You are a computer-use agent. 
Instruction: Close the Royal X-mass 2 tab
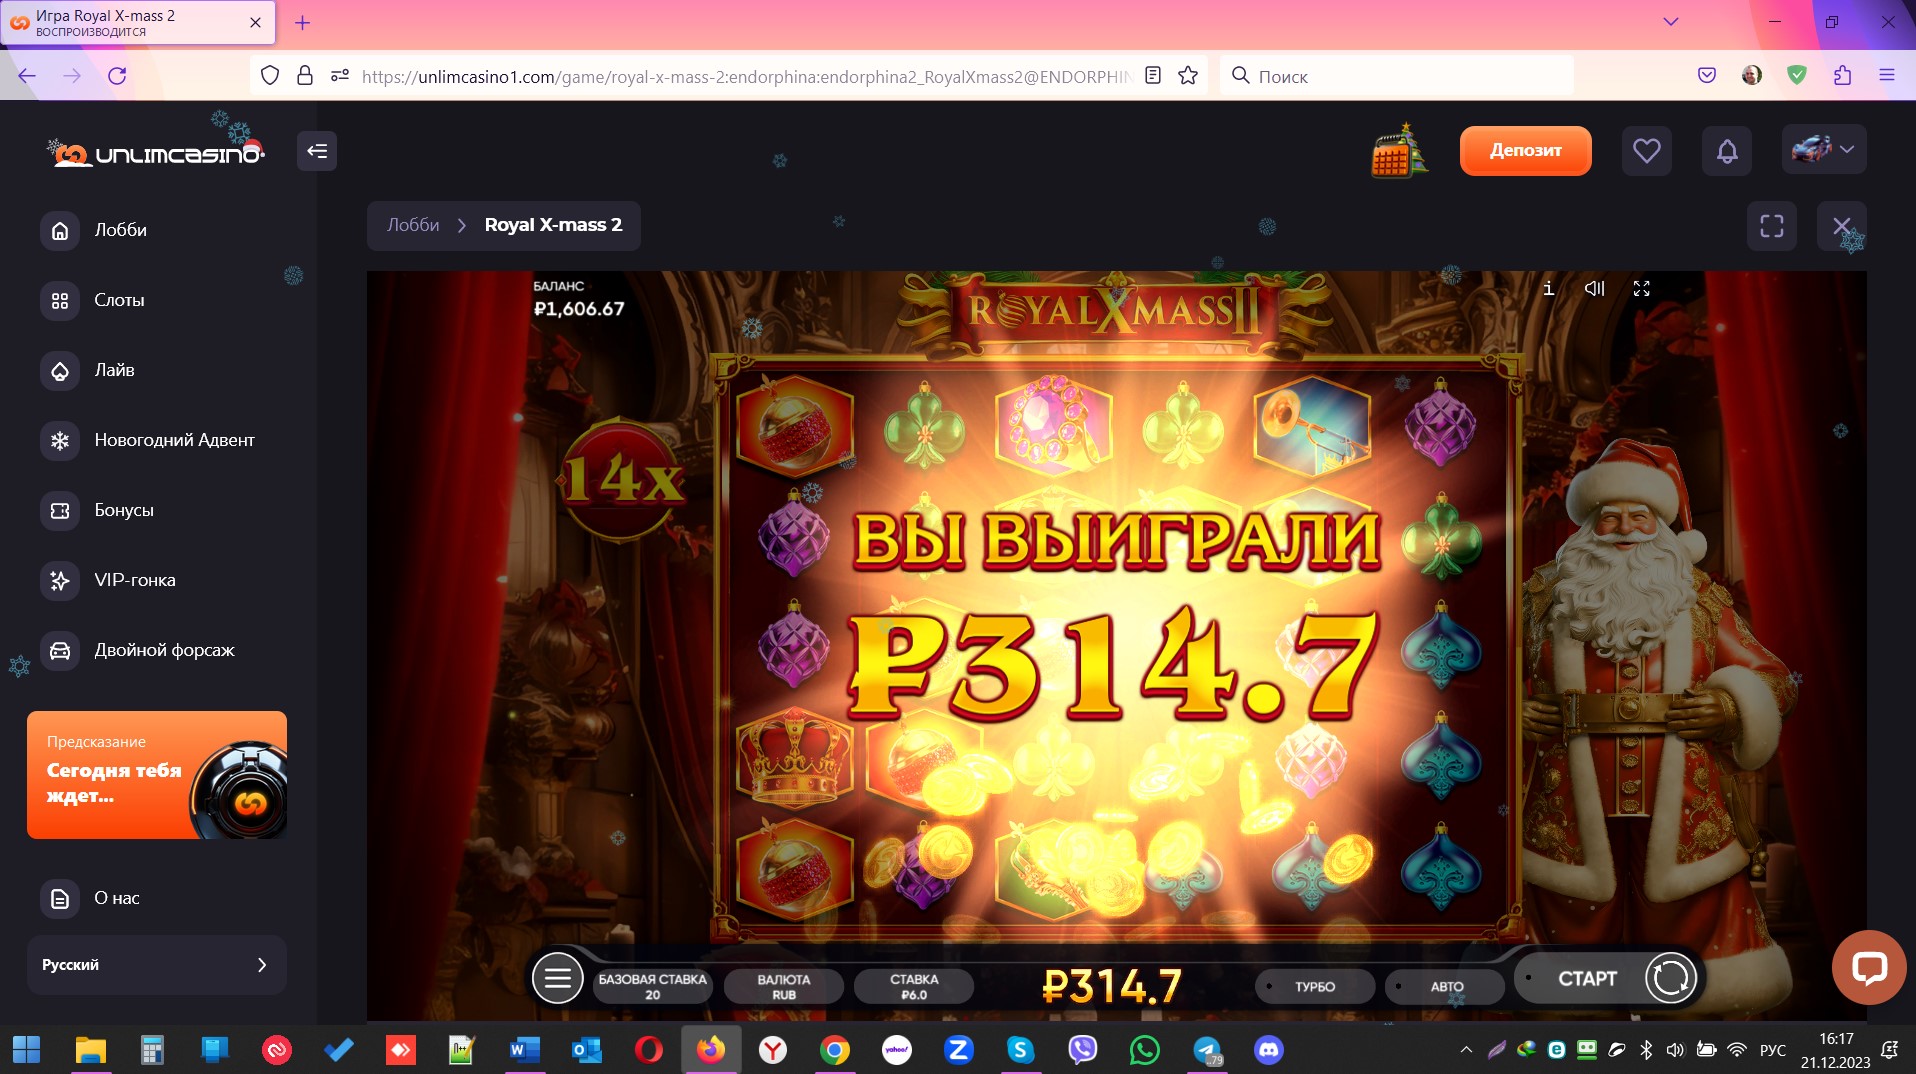255,22
